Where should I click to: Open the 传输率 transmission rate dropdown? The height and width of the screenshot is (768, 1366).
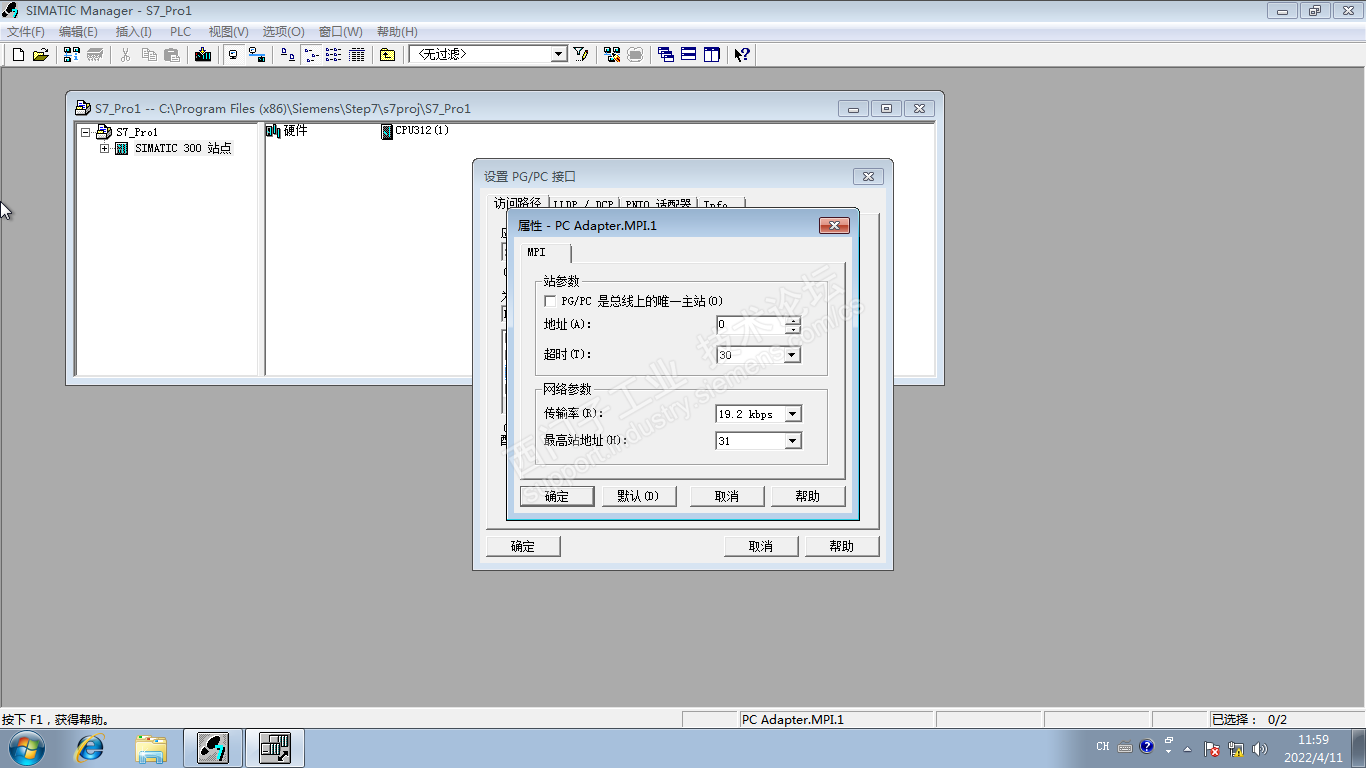[792, 414]
